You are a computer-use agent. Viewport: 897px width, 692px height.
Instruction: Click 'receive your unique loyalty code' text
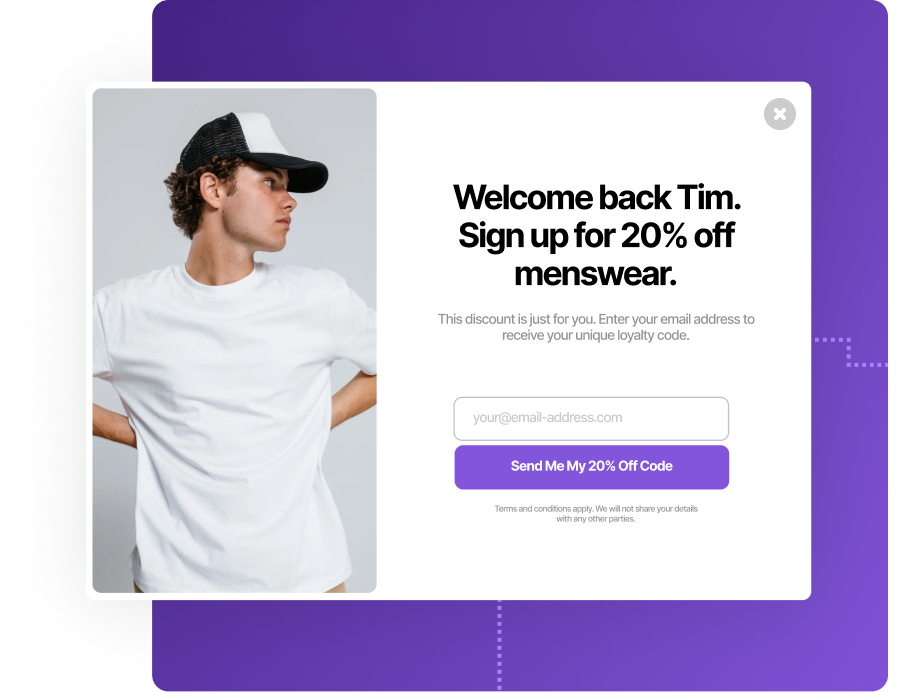[596, 335]
